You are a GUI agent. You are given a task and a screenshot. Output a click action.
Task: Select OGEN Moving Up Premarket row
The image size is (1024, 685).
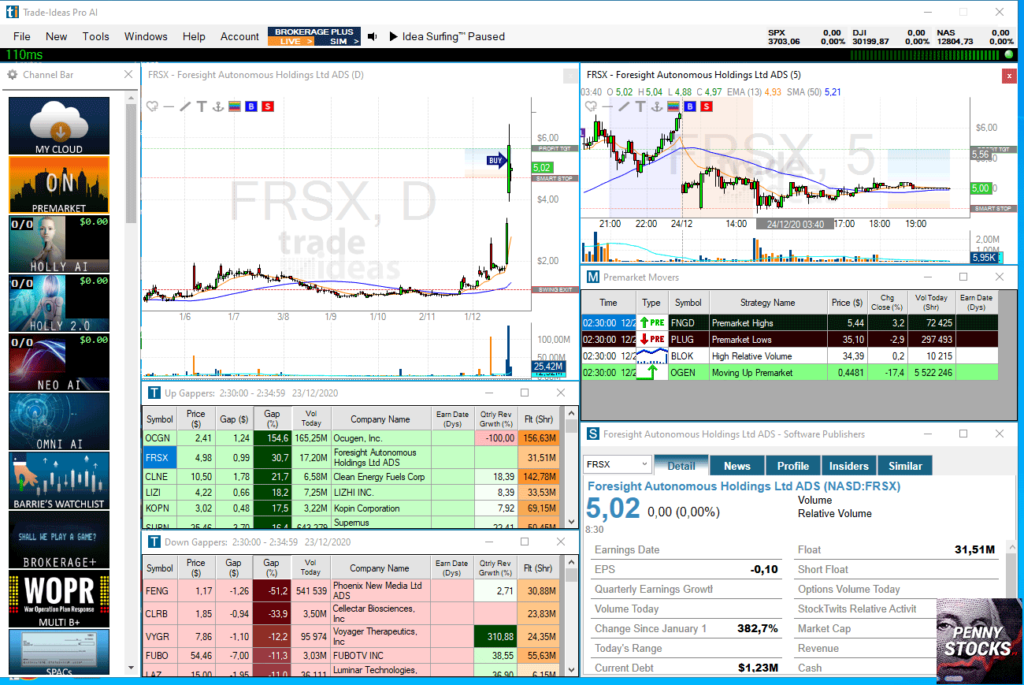(x=790, y=373)
